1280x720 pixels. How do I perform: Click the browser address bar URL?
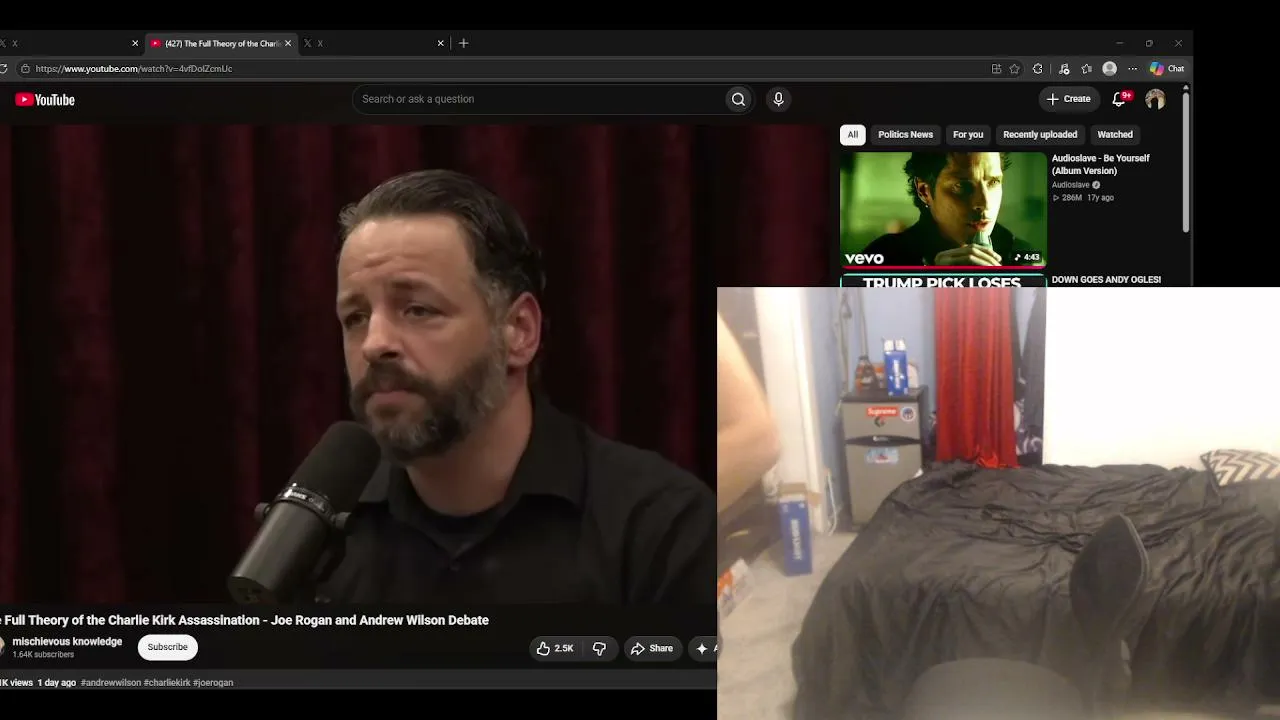(x=134, y=69)
